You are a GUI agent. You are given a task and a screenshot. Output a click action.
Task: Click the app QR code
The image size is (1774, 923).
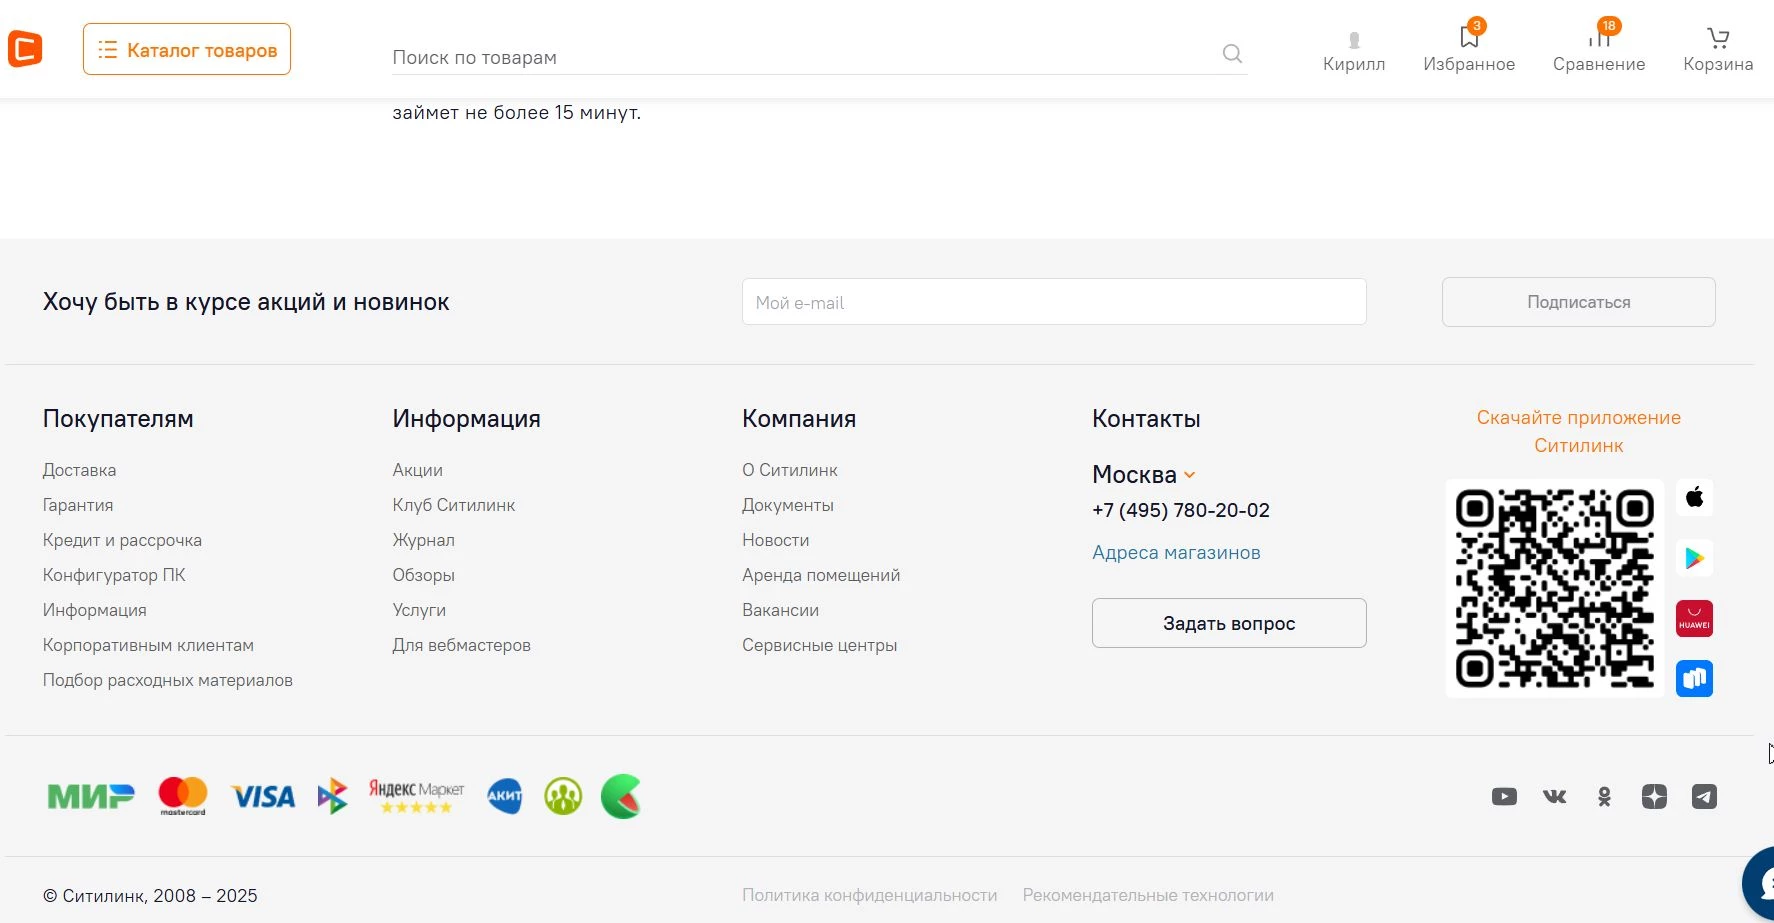click(x=1554, y=588)
